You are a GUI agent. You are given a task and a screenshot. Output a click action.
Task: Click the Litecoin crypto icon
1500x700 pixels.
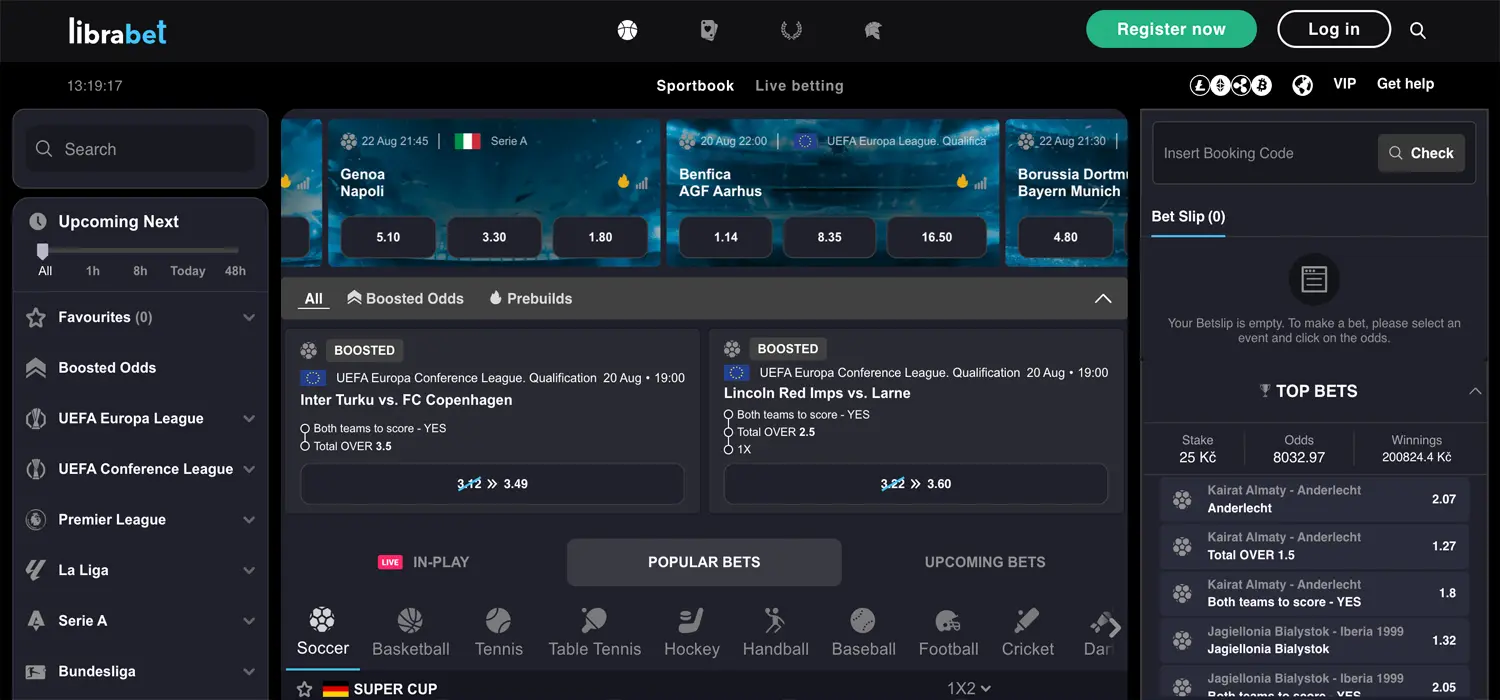pyautogui.click(x=1200, y=86)
